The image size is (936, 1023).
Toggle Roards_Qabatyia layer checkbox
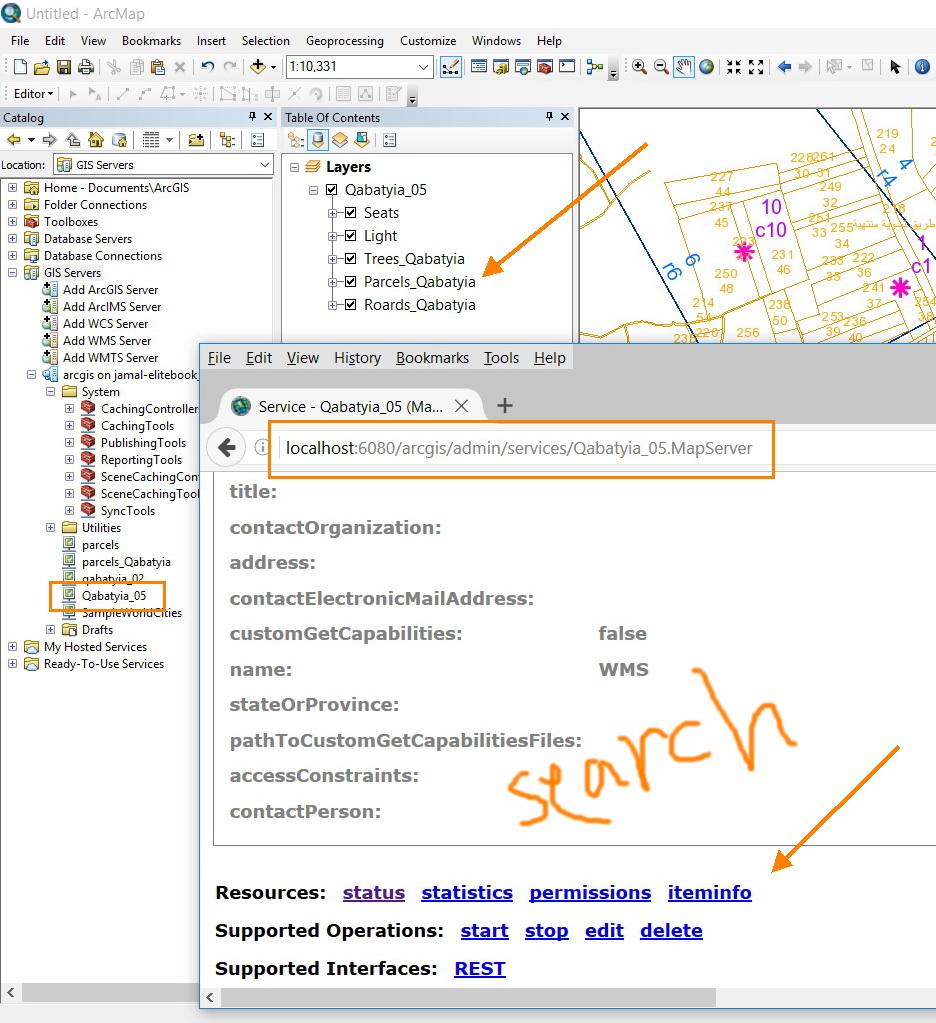click(350, 305)
